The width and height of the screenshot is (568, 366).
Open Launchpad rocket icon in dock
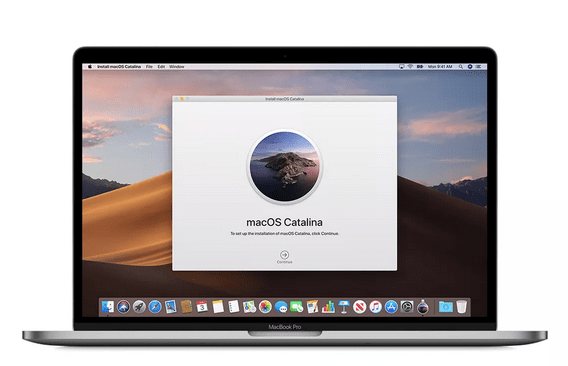[x=139, y=307]
